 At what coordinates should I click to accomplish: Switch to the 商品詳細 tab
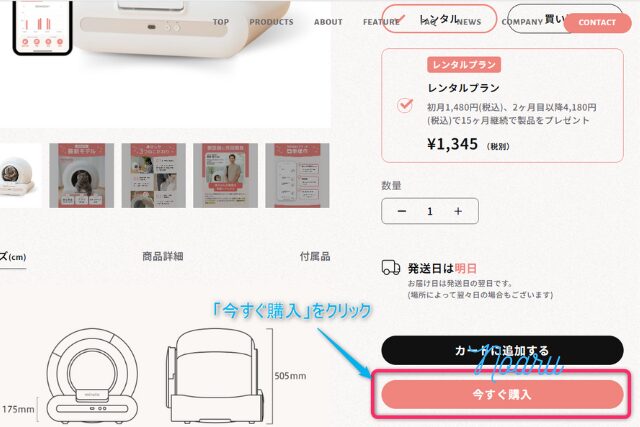[x=162, y=256]
